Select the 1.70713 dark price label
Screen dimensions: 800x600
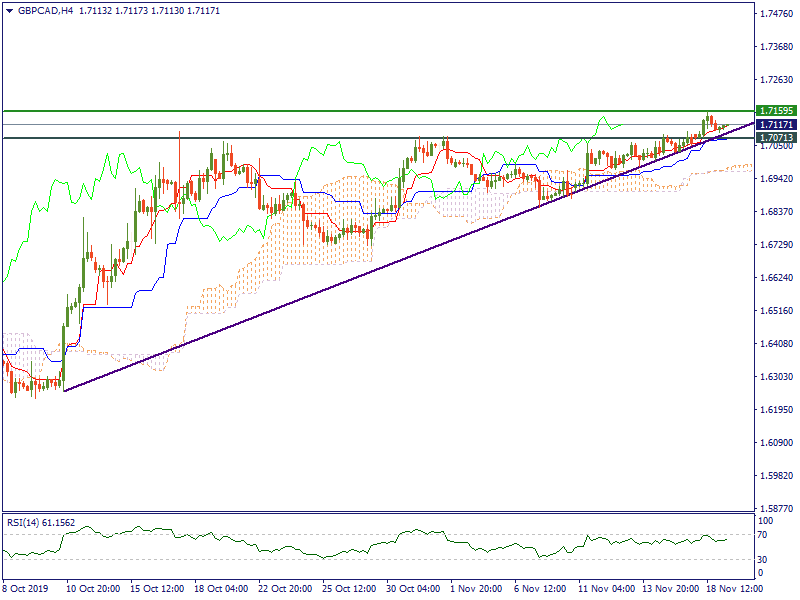(776, 137)
